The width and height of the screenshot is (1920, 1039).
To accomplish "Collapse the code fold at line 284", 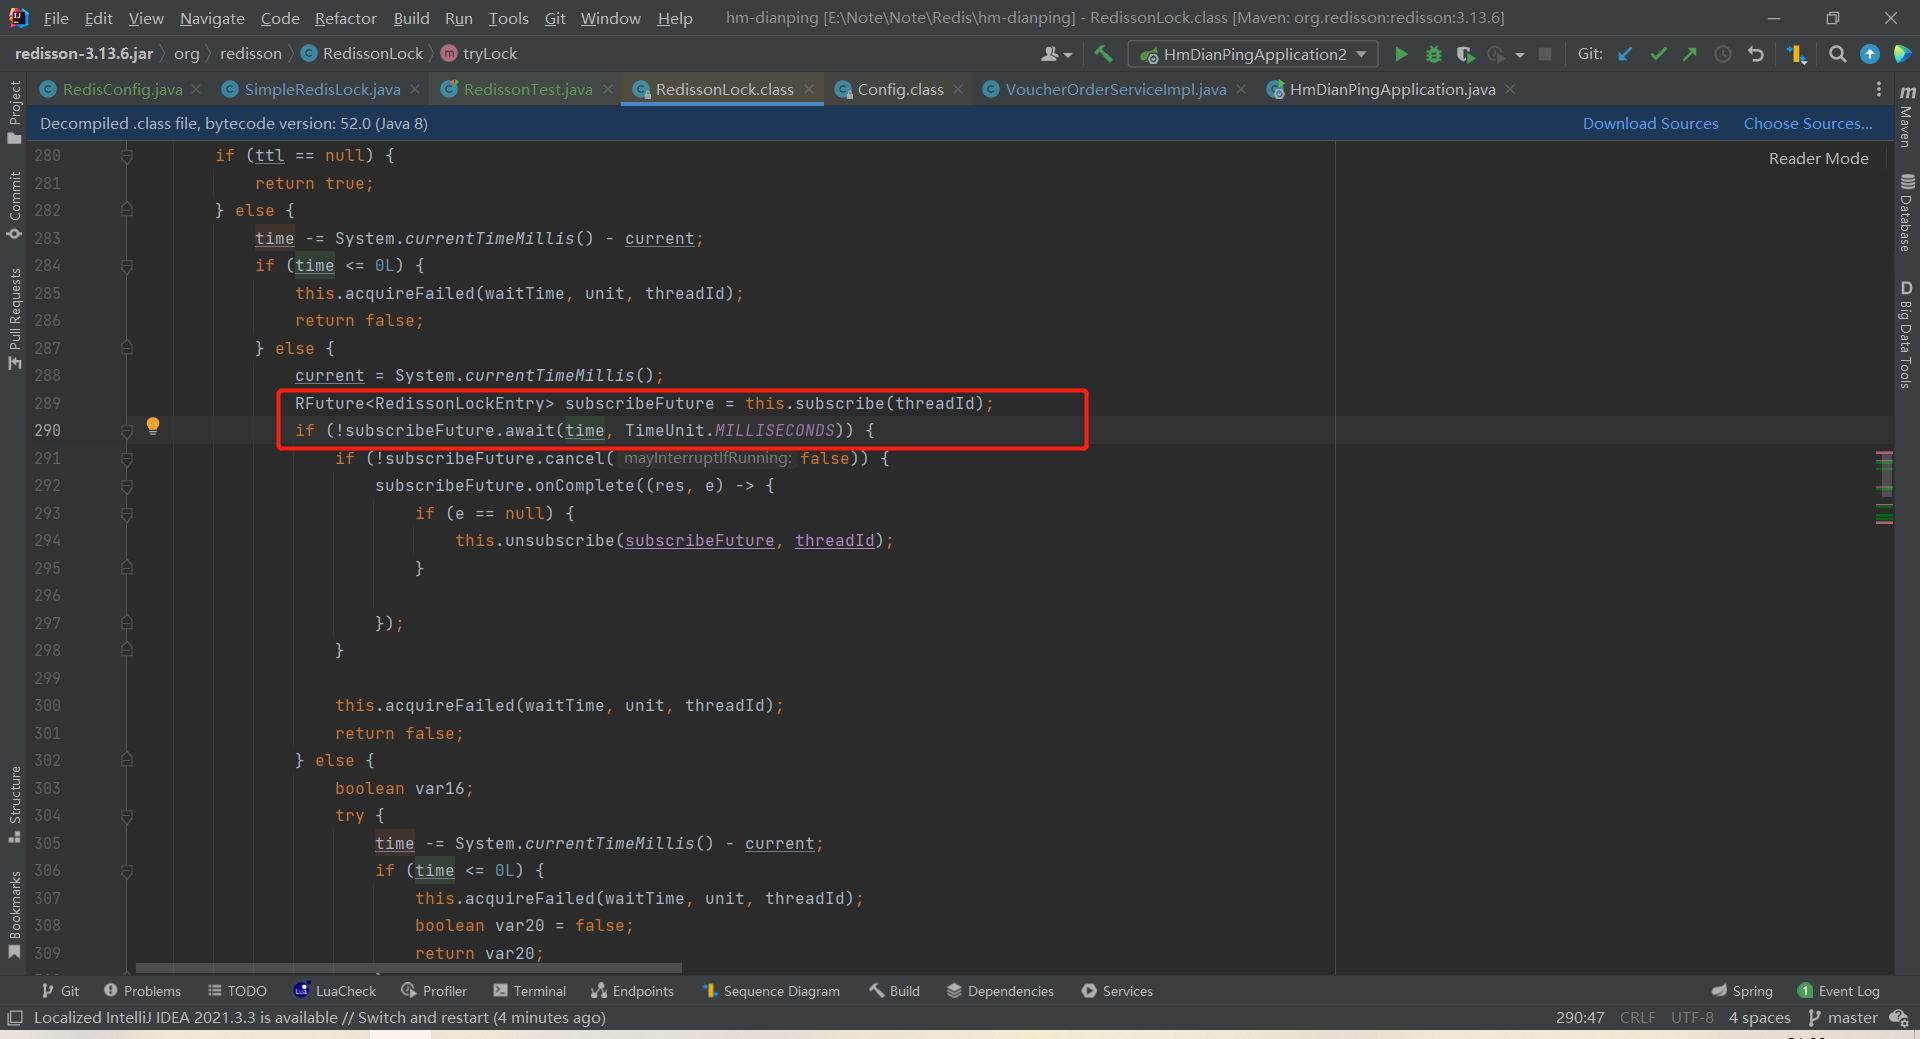I will click(x=127, y=266).
